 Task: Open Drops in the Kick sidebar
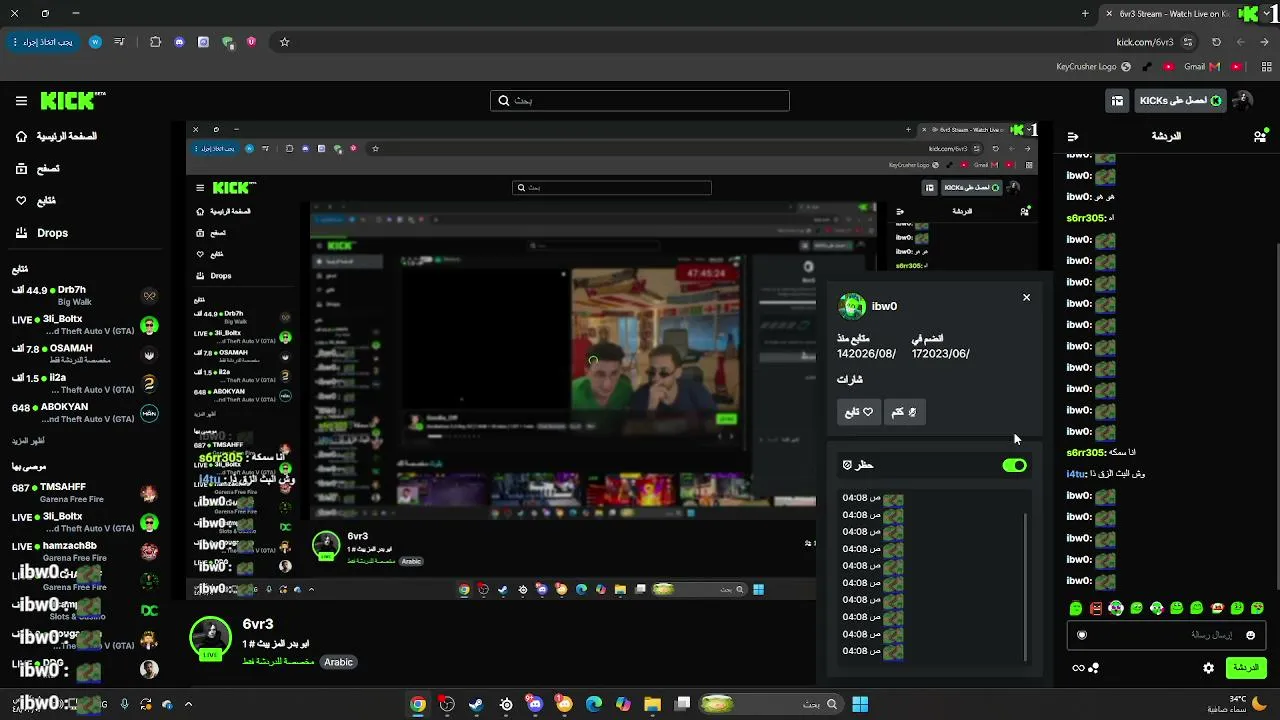[x=42, y=233]
